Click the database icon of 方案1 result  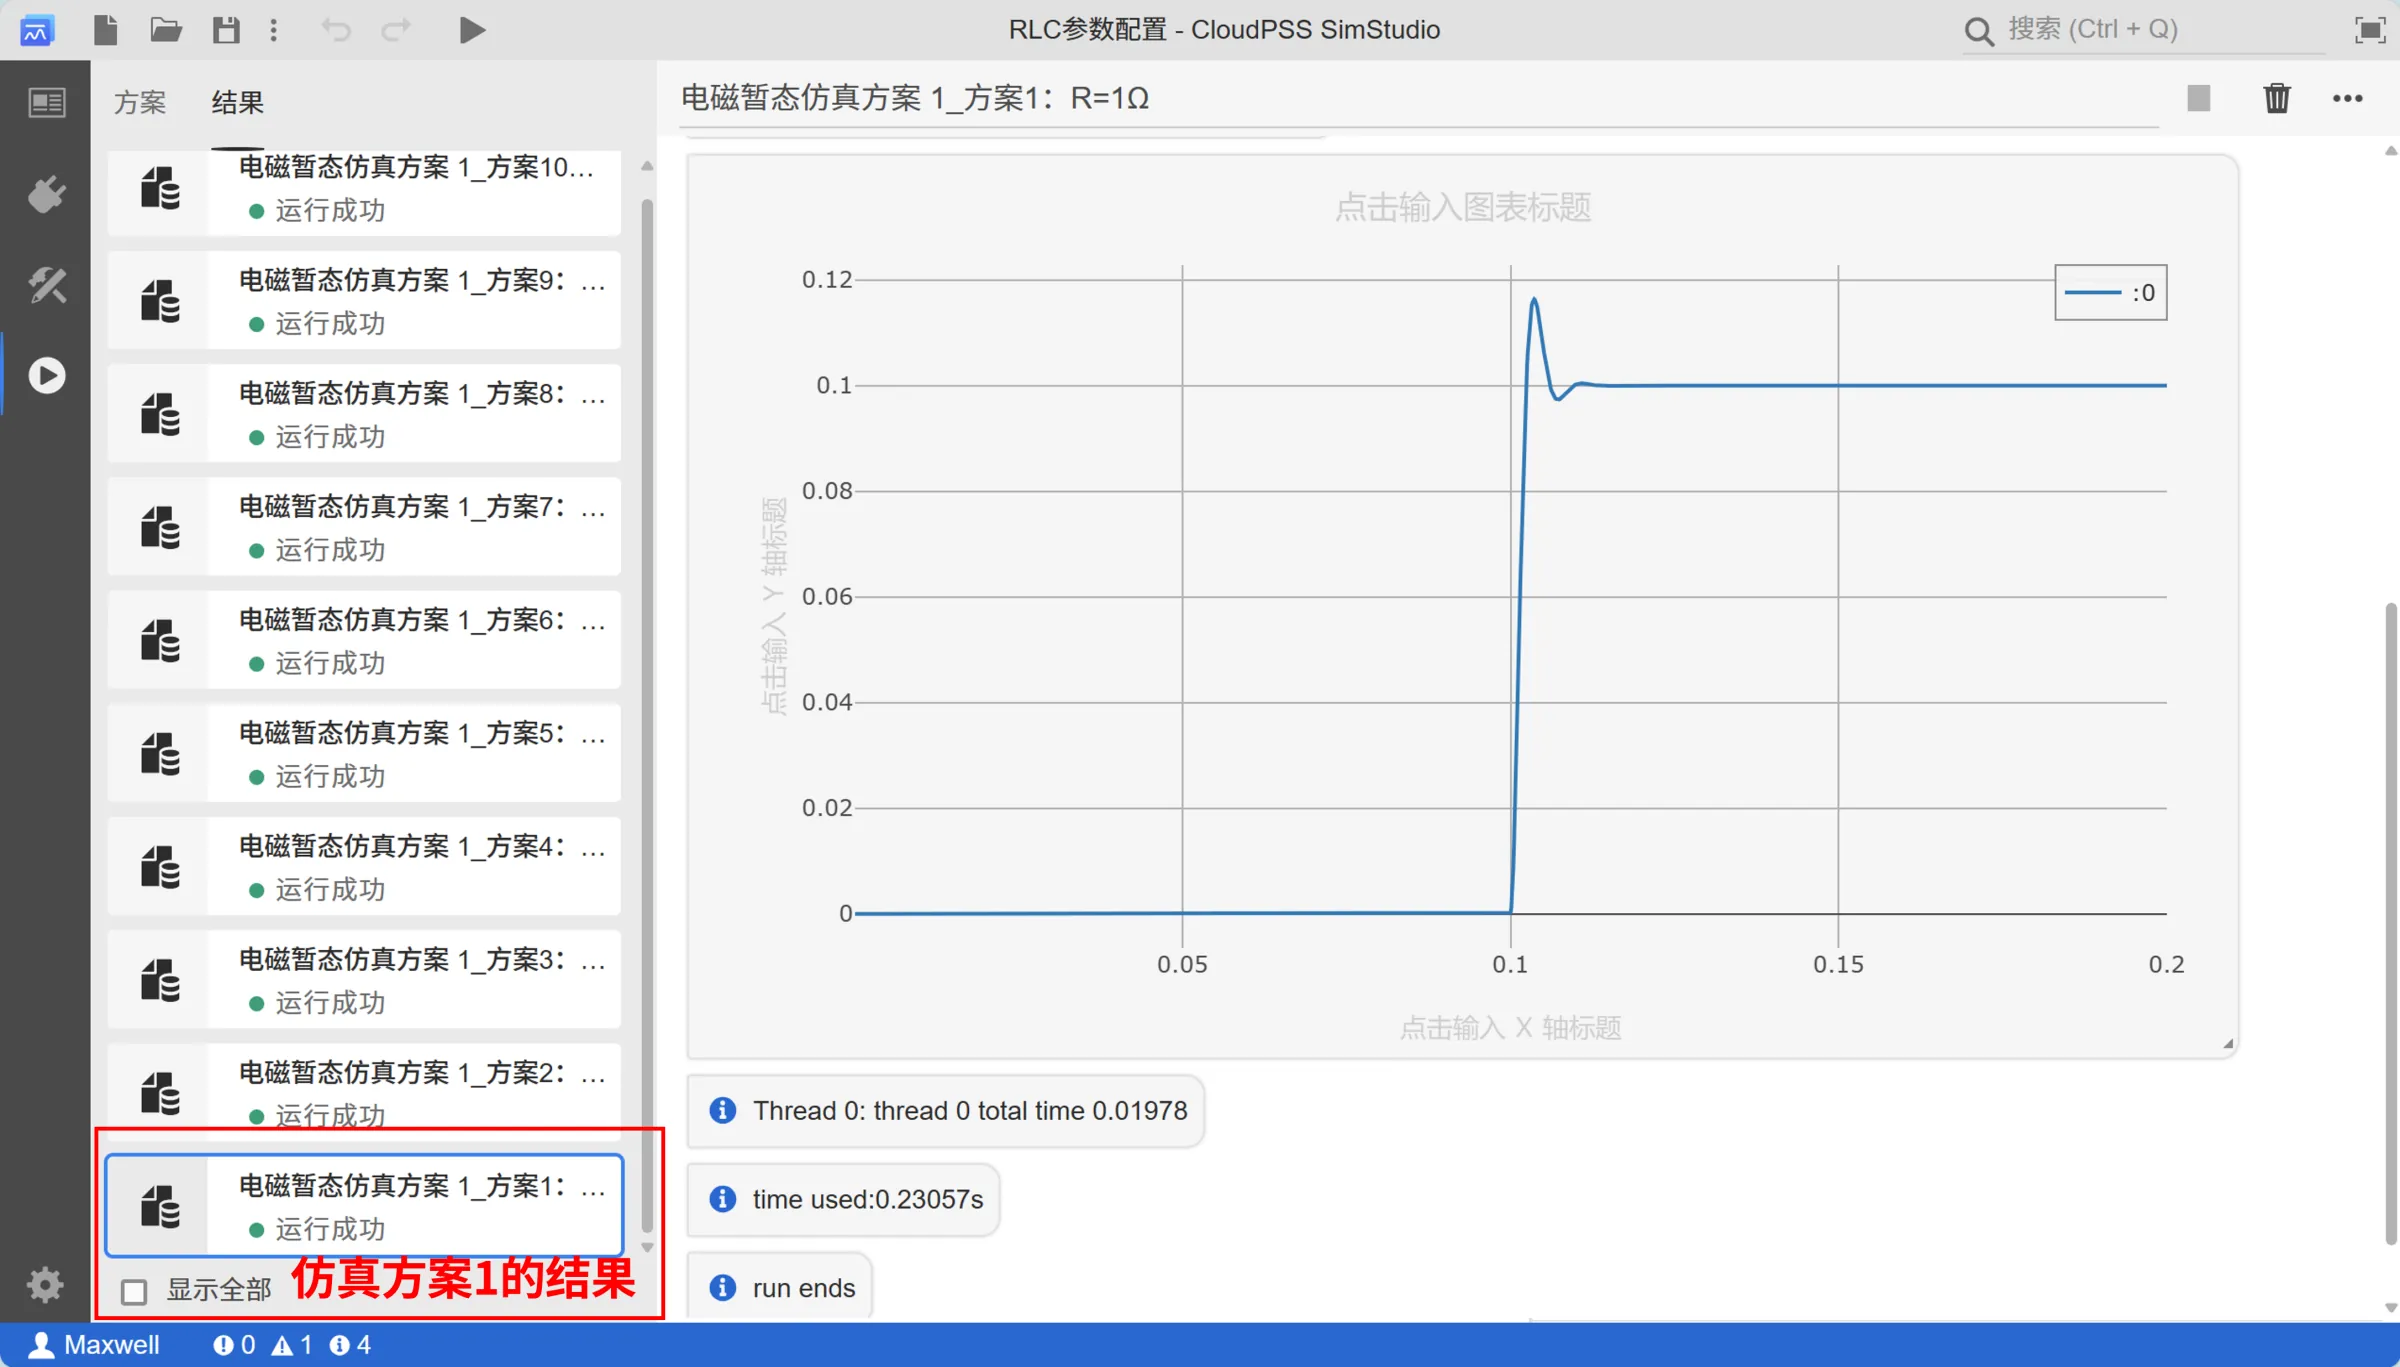[x=160, y=1206]
